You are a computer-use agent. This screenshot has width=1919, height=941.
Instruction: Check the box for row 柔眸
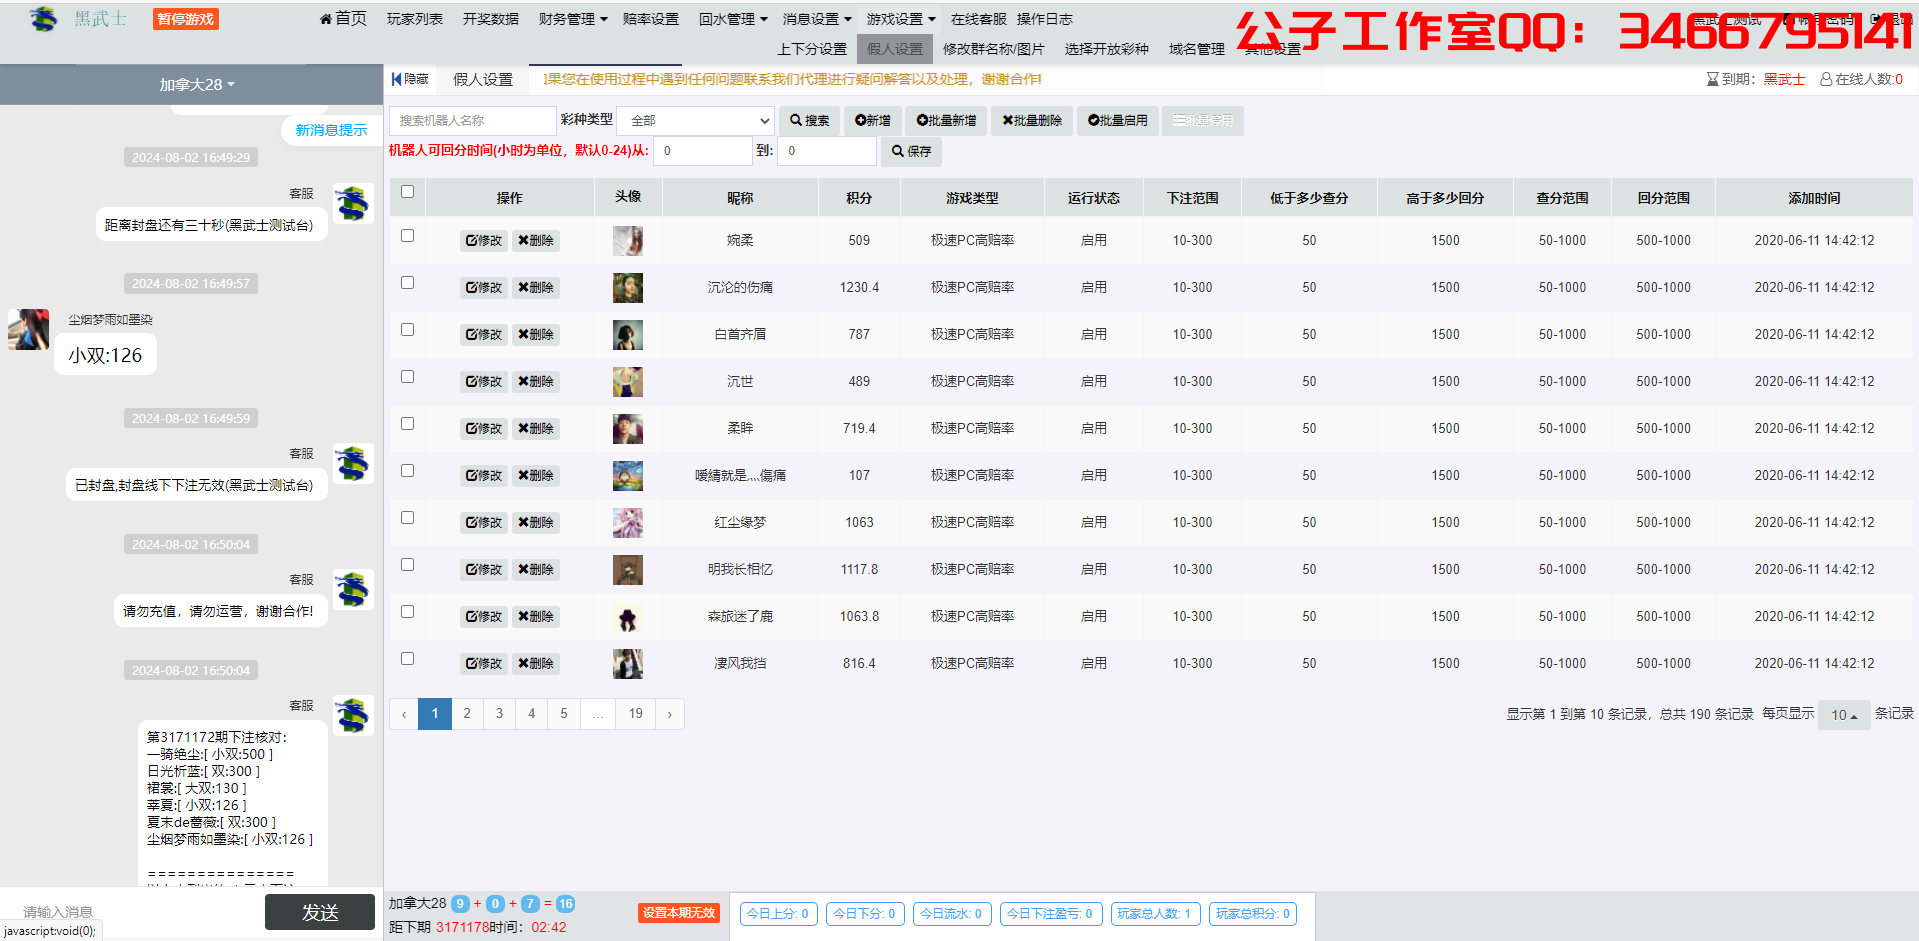click(x=407, y=424)
